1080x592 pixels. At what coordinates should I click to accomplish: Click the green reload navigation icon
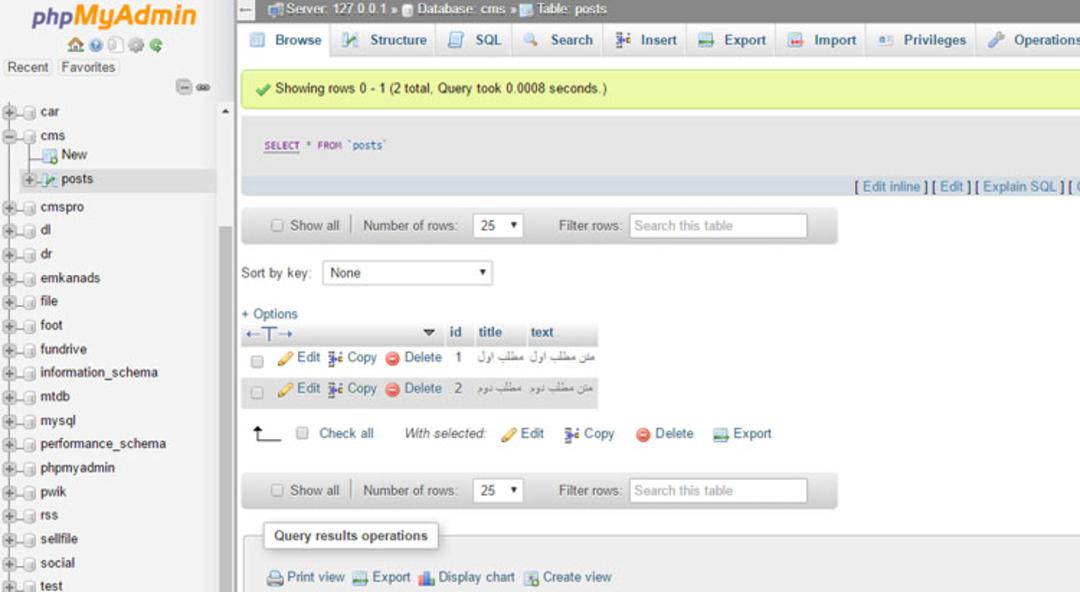coord(156,45)
